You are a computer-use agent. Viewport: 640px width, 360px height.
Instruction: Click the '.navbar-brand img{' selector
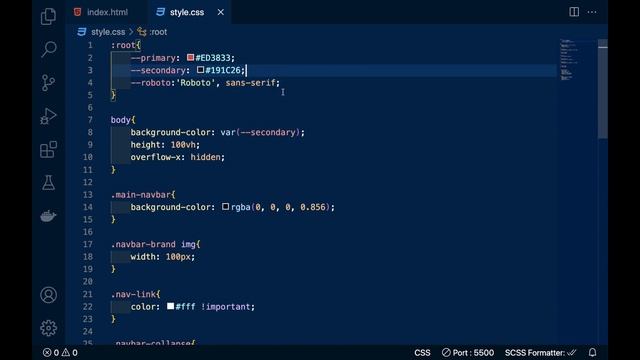156,244
